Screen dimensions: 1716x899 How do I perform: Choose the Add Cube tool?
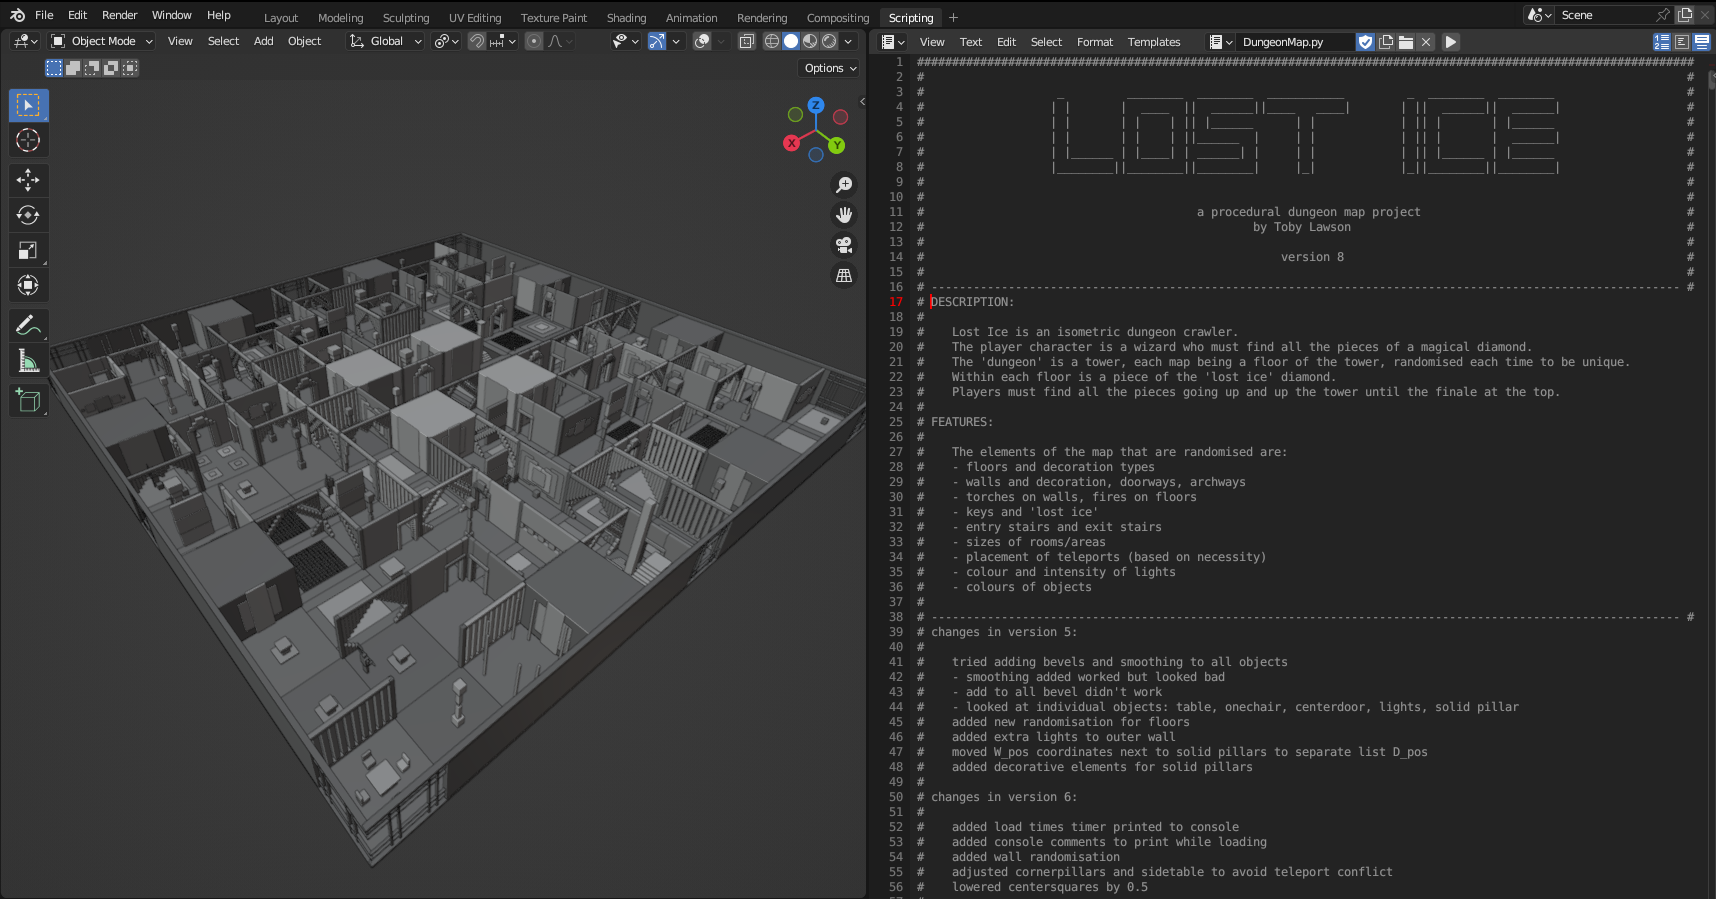28,401
